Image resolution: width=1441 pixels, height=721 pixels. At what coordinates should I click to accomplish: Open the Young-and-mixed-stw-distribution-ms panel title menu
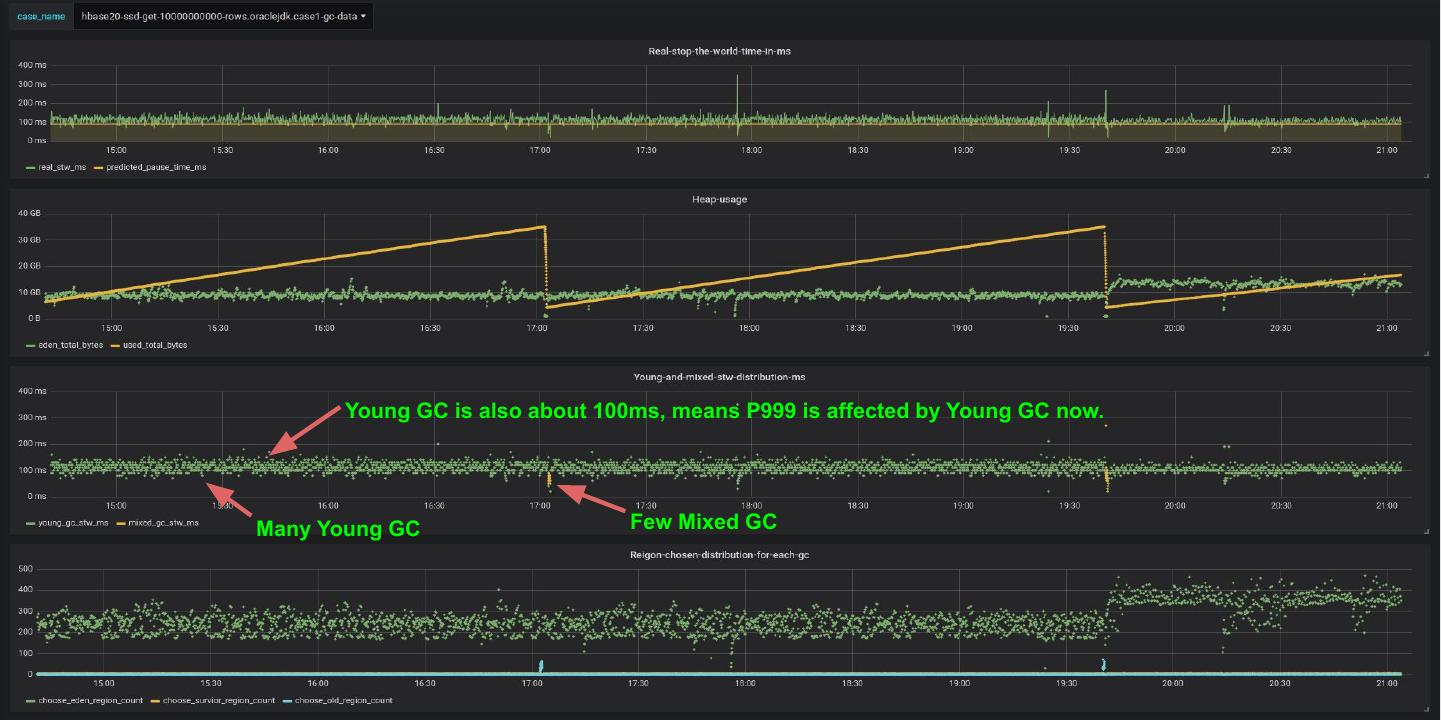tap(719, 377)
